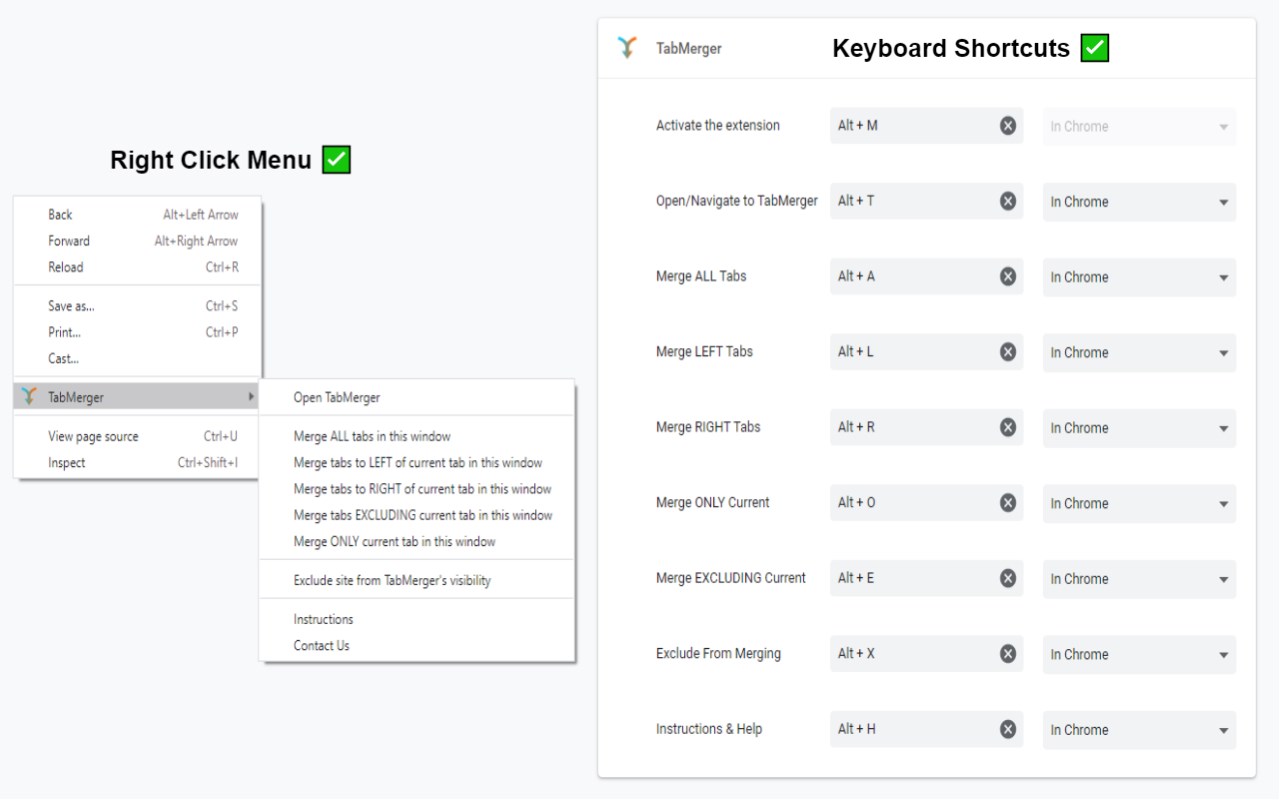
Task: Click the Merge ONLY Current shortcut field
Action: (912, 503)
